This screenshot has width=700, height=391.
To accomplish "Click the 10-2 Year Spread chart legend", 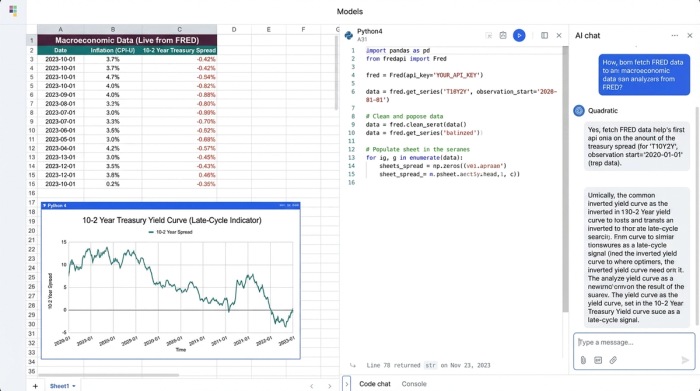I will pyautogui.click(x=171, y=232).
